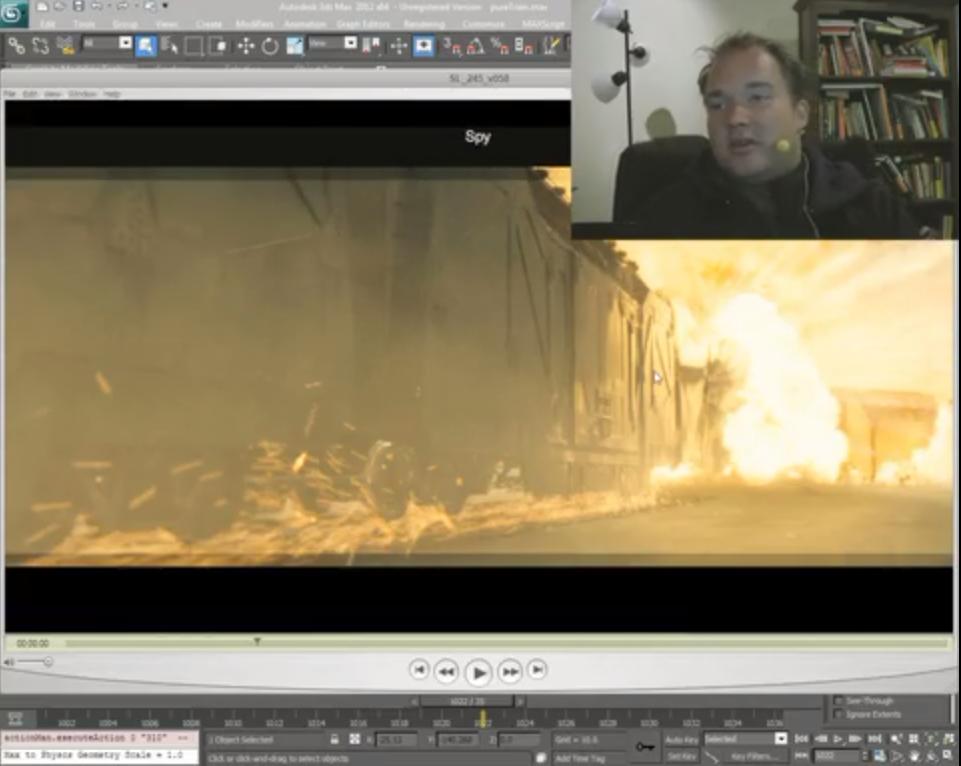
Task: Open the Group menu
Action: (x=125, y=24)
